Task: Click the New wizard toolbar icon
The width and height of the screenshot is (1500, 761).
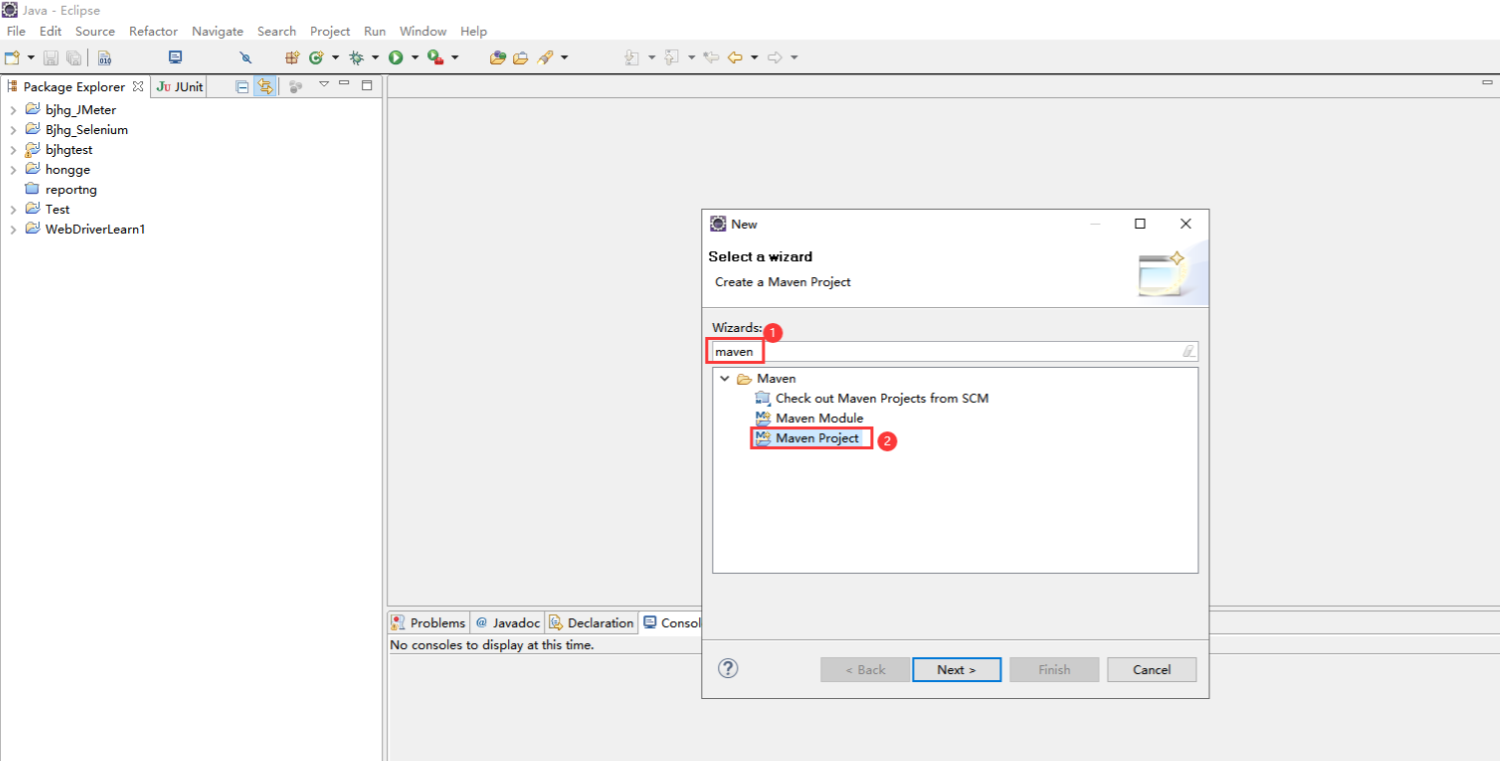Action: pyautogui.click(x=12, y=57)
